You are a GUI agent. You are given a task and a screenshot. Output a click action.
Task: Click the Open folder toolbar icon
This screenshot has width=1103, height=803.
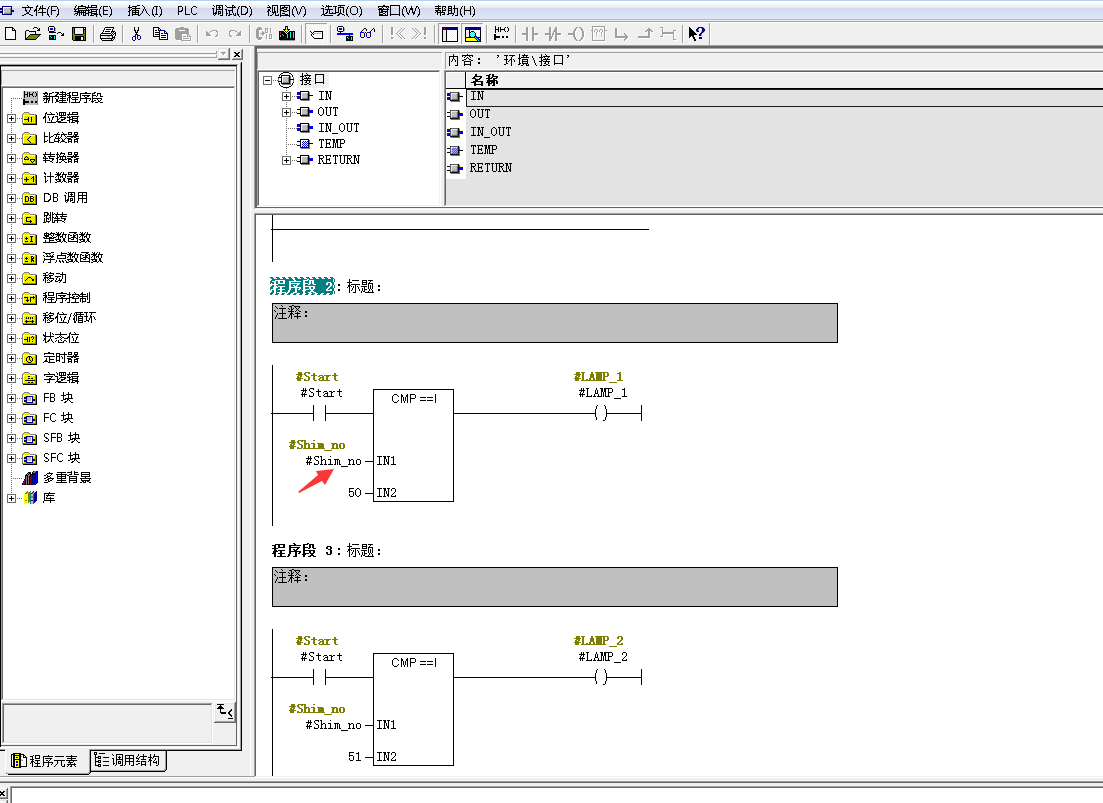[x=32, y=34]
